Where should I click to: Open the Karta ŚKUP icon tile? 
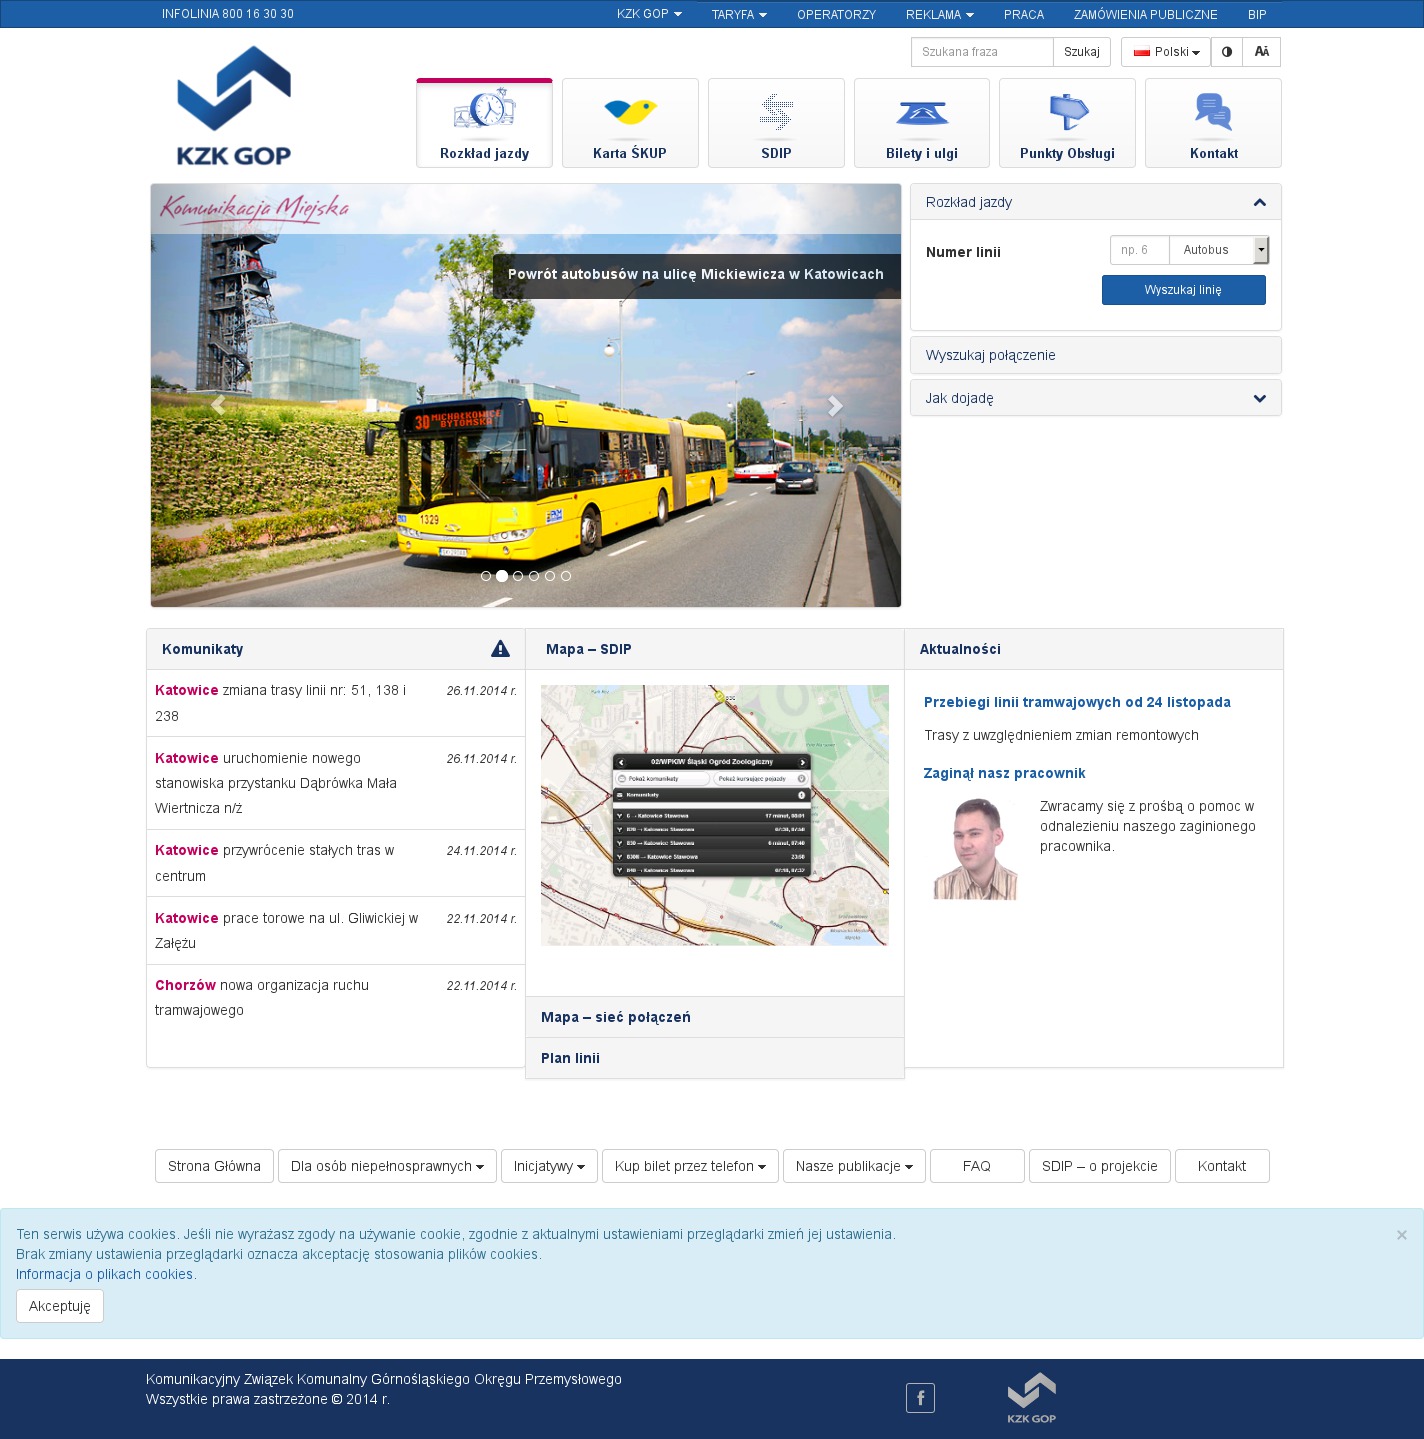(630, 112)
